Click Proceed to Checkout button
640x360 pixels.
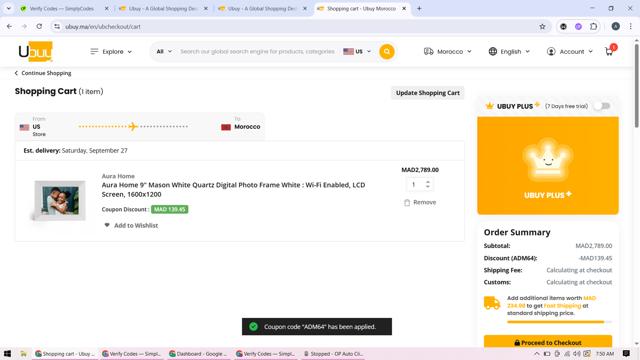click(548, 342)
